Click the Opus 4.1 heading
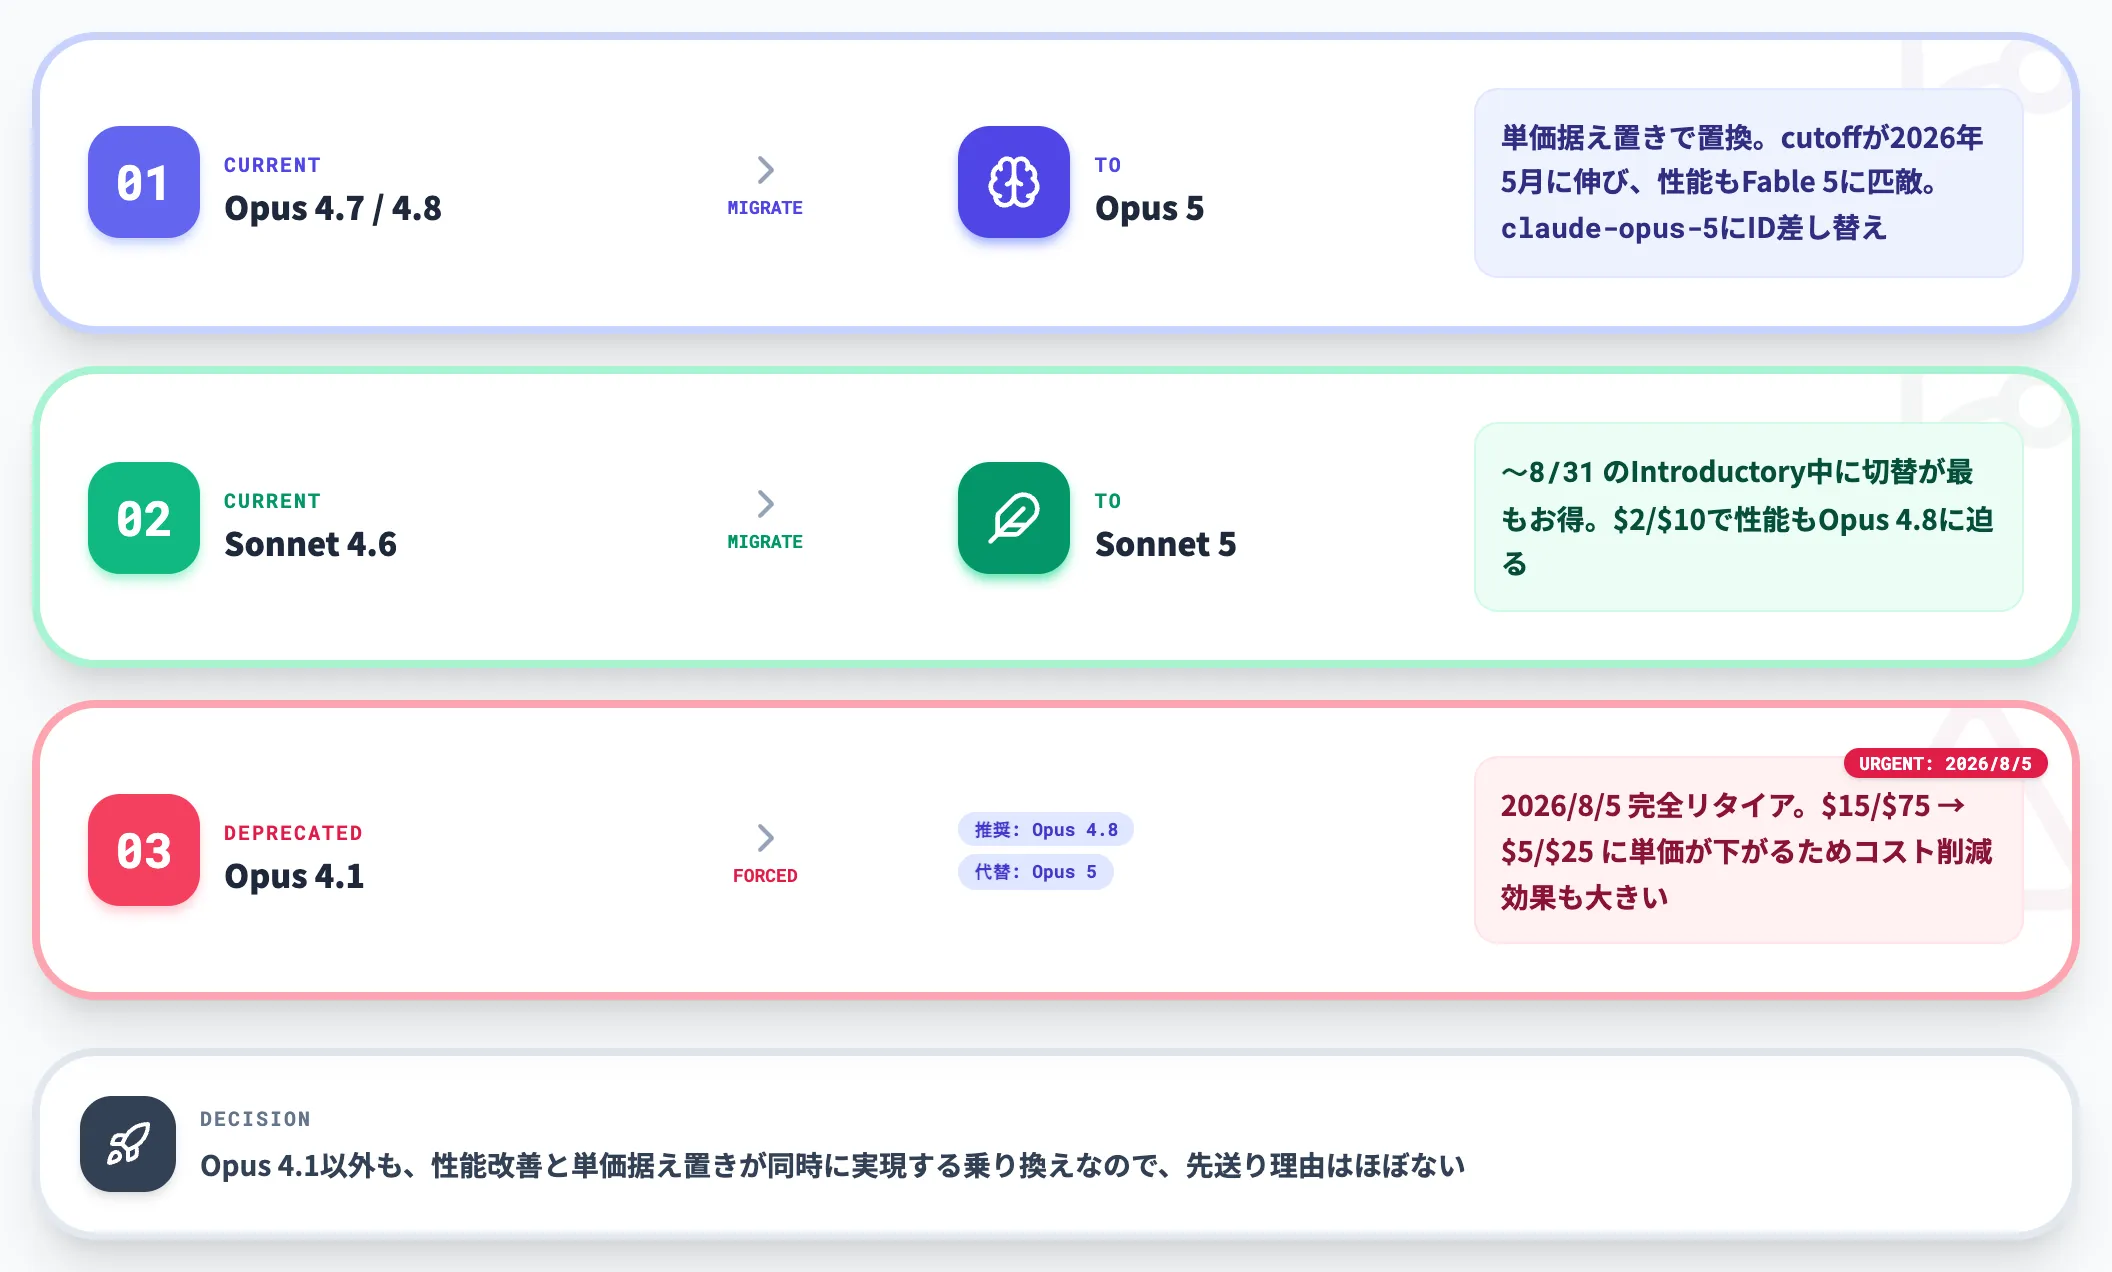This screenshot has width=2112, height=1272. click(294, 876)
